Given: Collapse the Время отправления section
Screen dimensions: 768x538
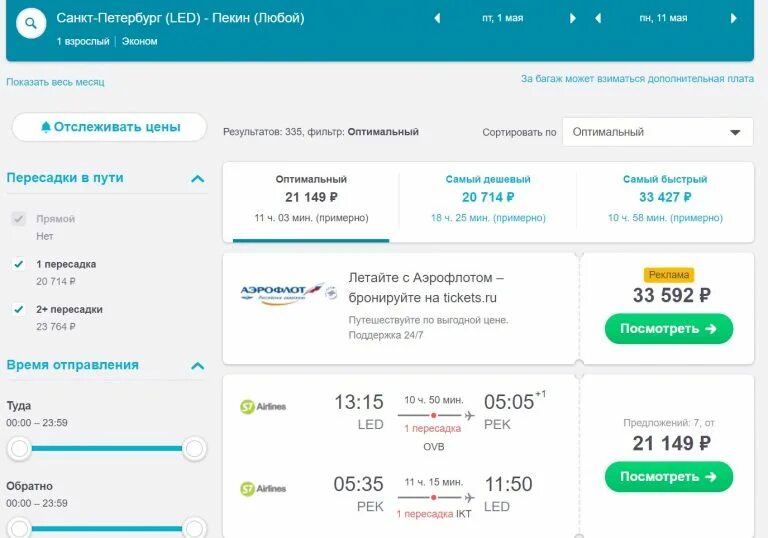Looking at the screenshot, I should [x=197, y=367].
